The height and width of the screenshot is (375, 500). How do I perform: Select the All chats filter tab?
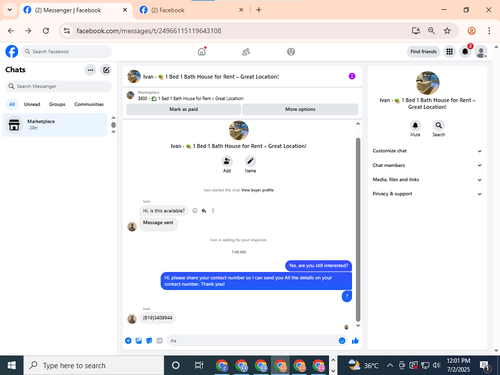coord(12,104)
